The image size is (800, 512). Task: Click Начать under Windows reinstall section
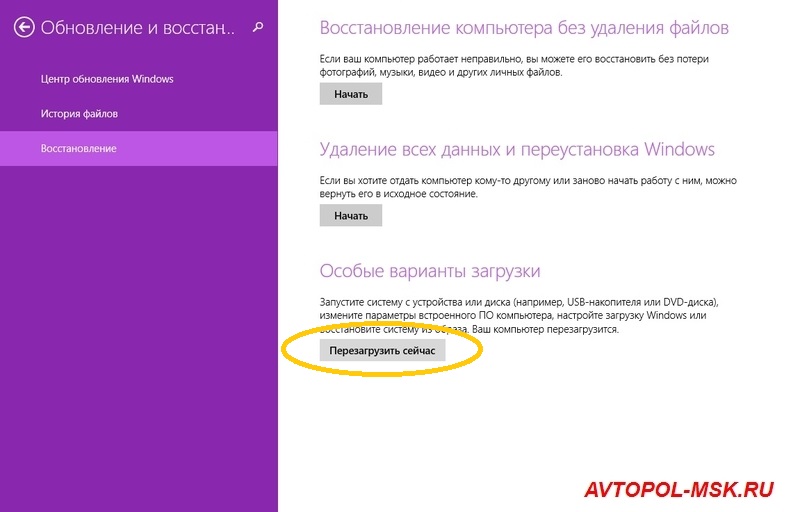pyautogui.click(x=351, y=216)
